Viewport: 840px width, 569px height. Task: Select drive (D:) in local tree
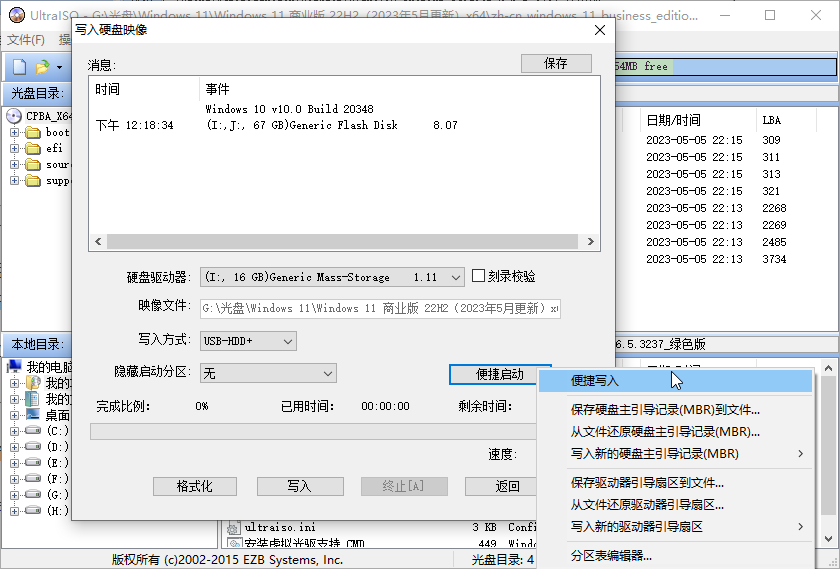pyautogui.click(x=33, y=446)
